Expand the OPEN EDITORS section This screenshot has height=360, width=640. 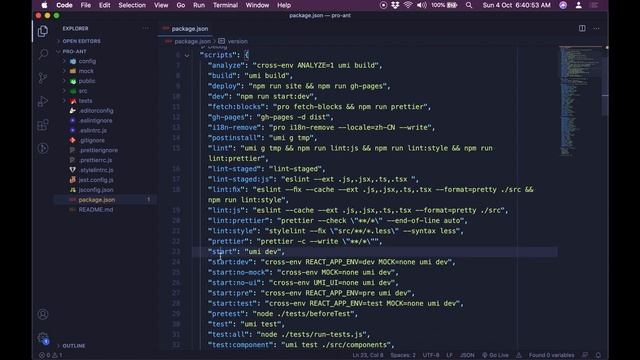pyautogui.click(x=81, y=41)
